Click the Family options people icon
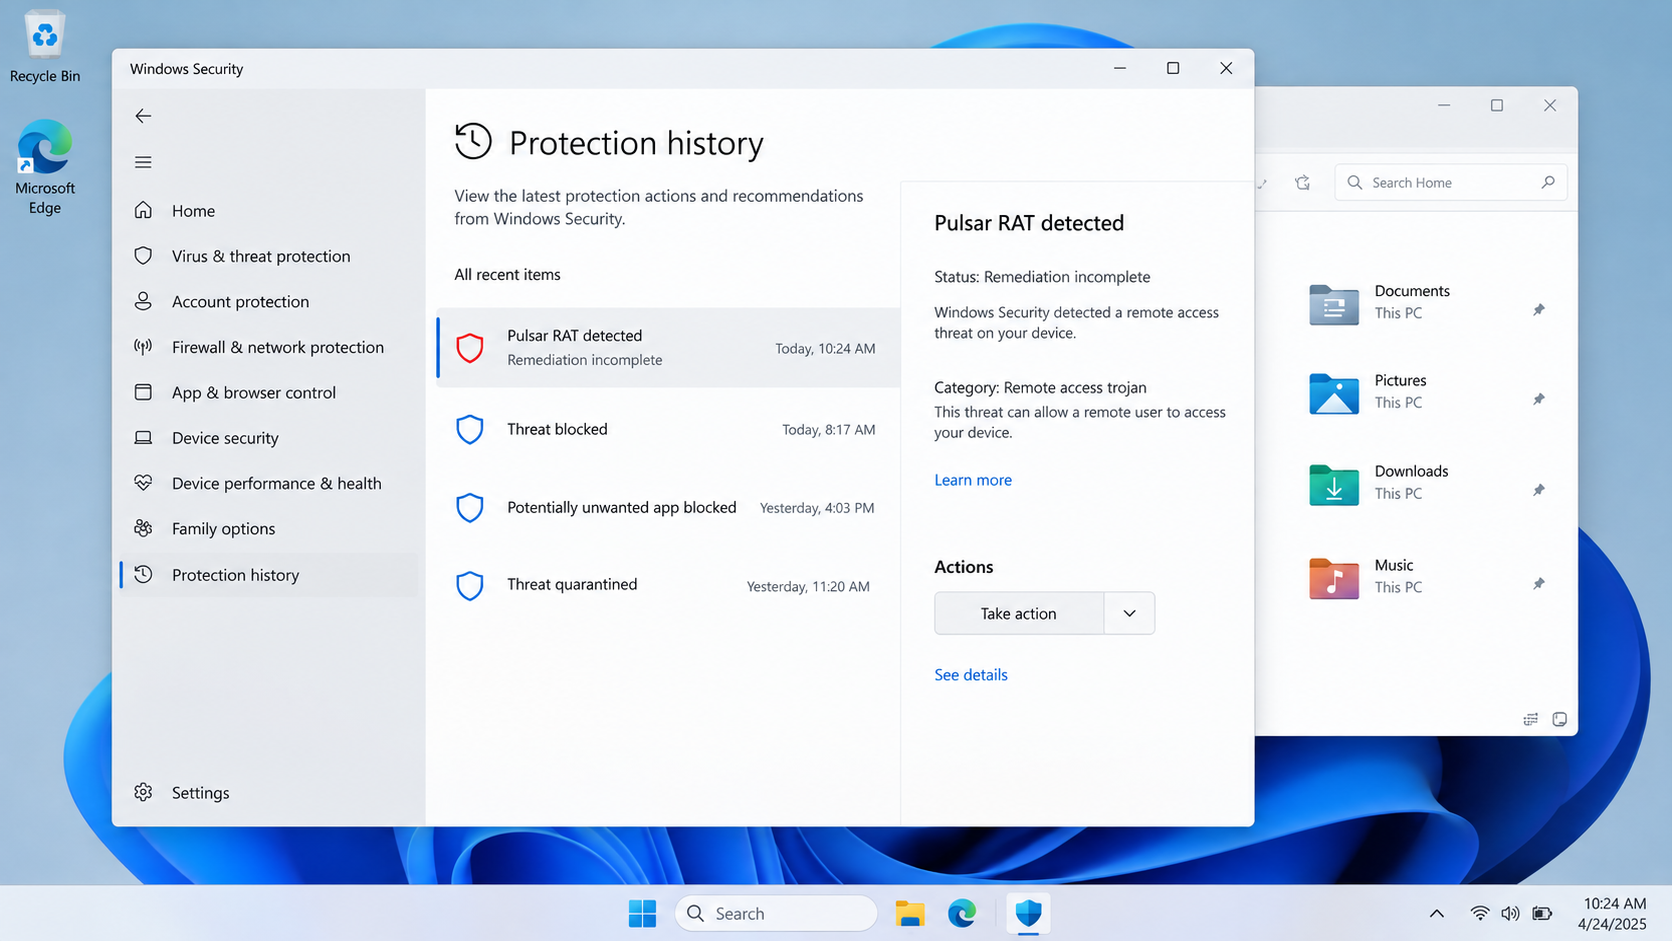This screenshot has height=941, width=1672. pyautogui.click(x=143, y=528)
